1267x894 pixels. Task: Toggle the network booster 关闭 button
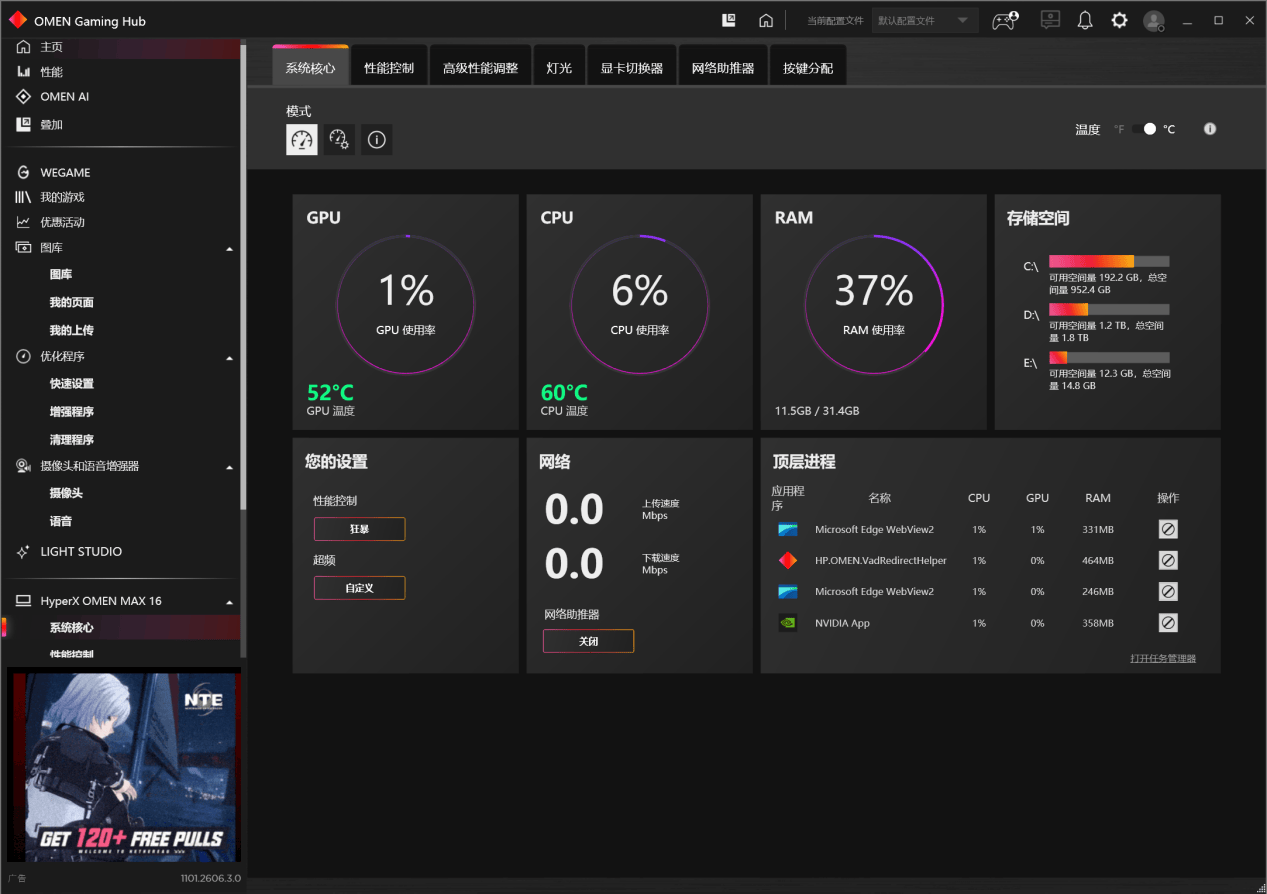(x=588, y=641)
